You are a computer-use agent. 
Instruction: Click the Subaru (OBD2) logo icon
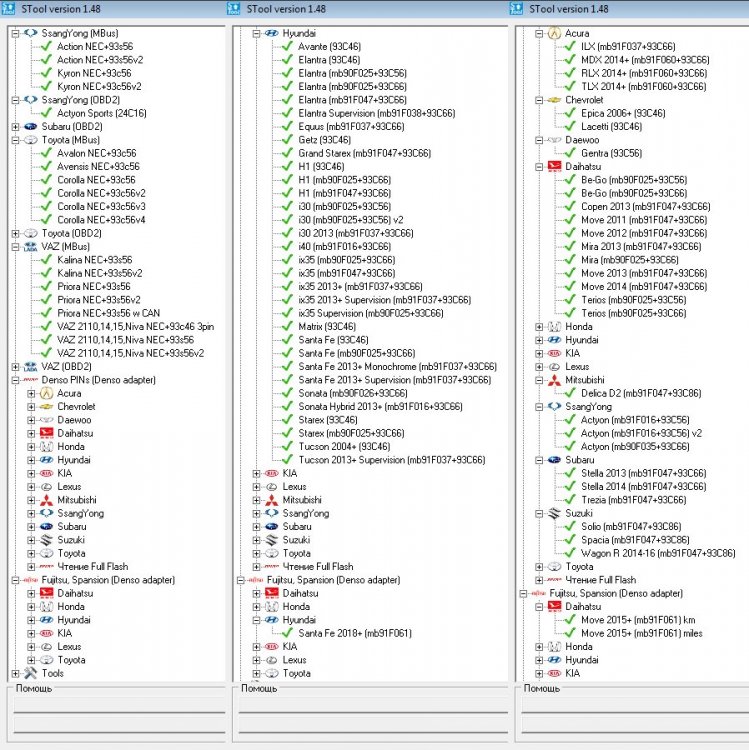coord(31,127)
